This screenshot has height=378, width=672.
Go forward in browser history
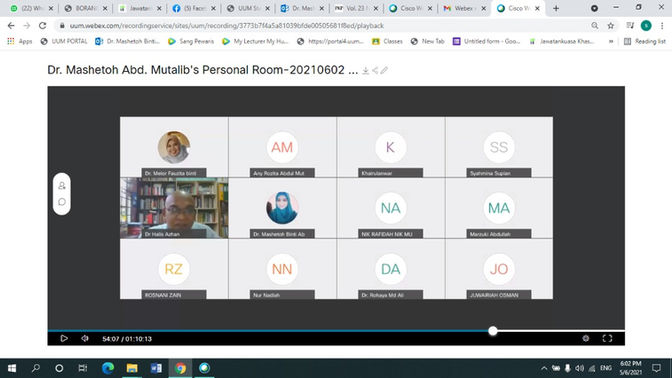[27, 26]
